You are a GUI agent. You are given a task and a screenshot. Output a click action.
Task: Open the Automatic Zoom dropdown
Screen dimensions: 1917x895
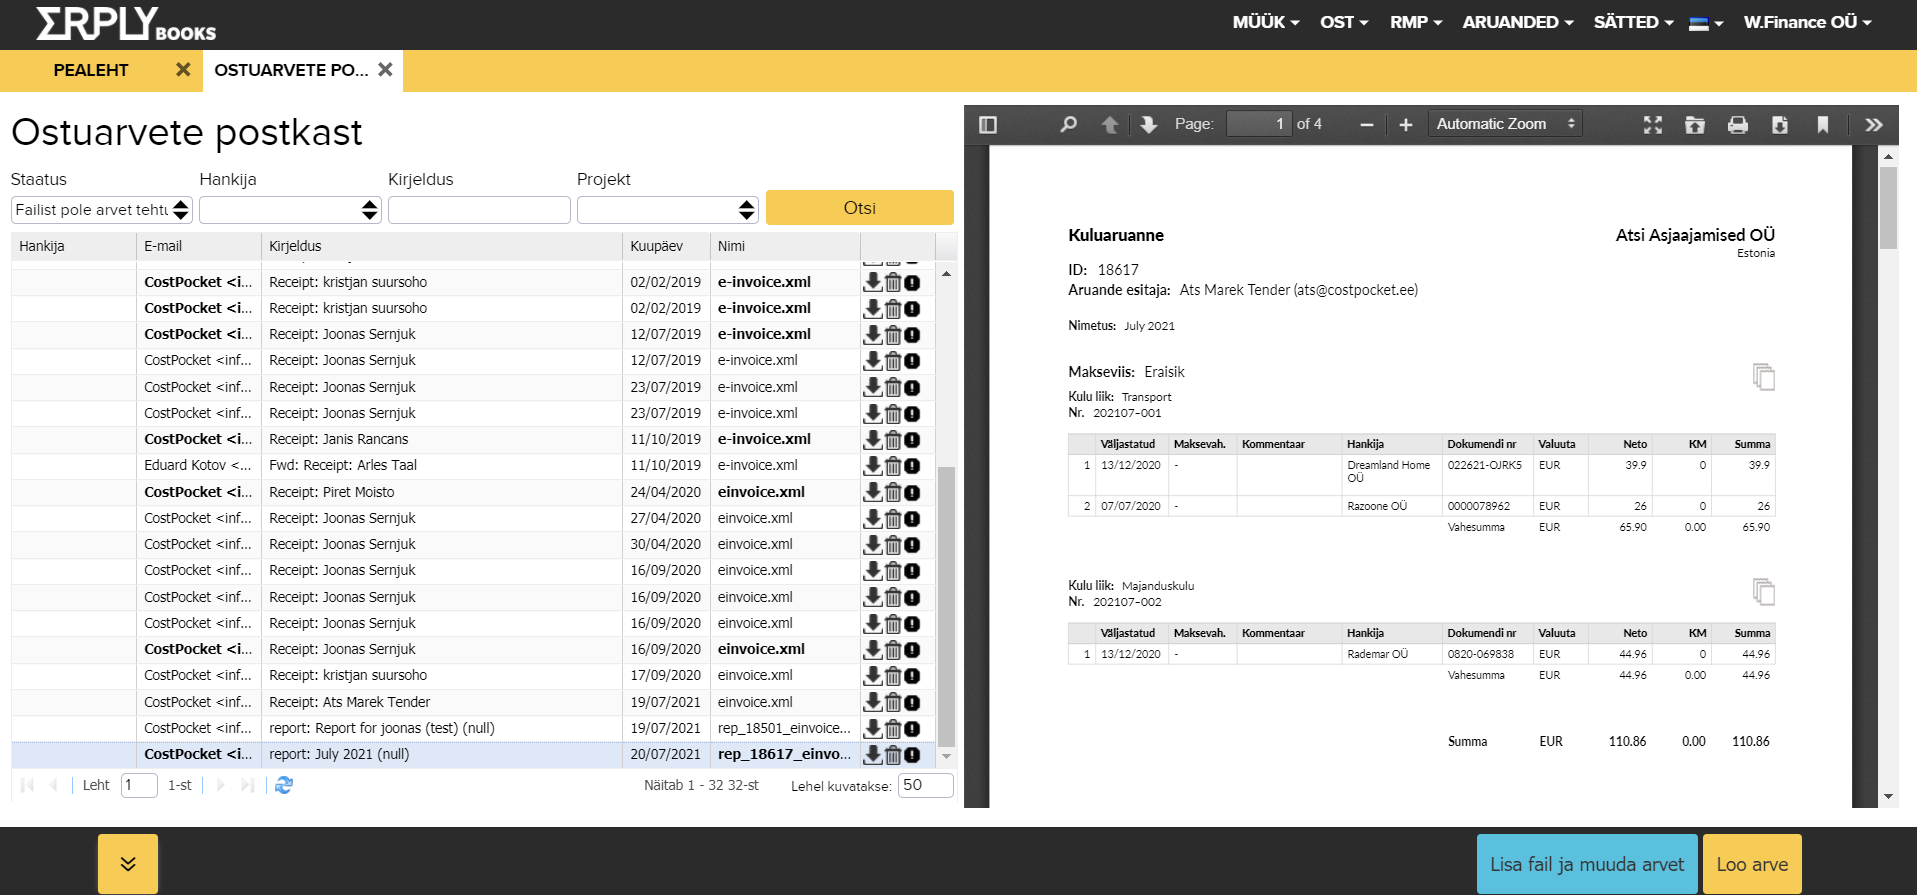tap(1505, 124)
